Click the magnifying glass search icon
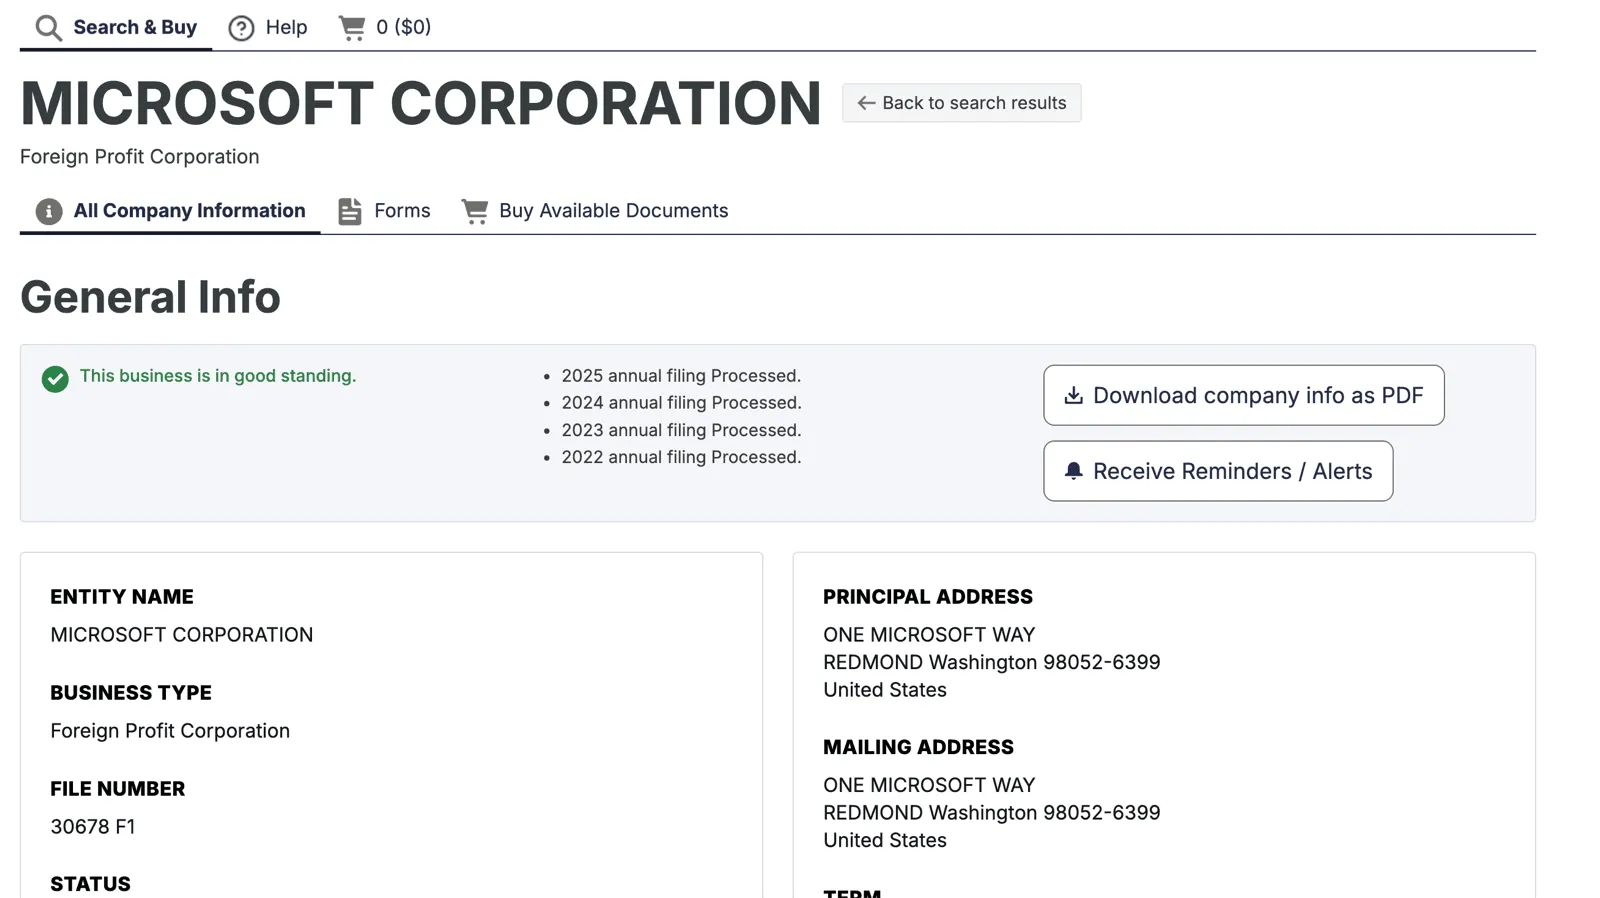 tap(48, 28)
